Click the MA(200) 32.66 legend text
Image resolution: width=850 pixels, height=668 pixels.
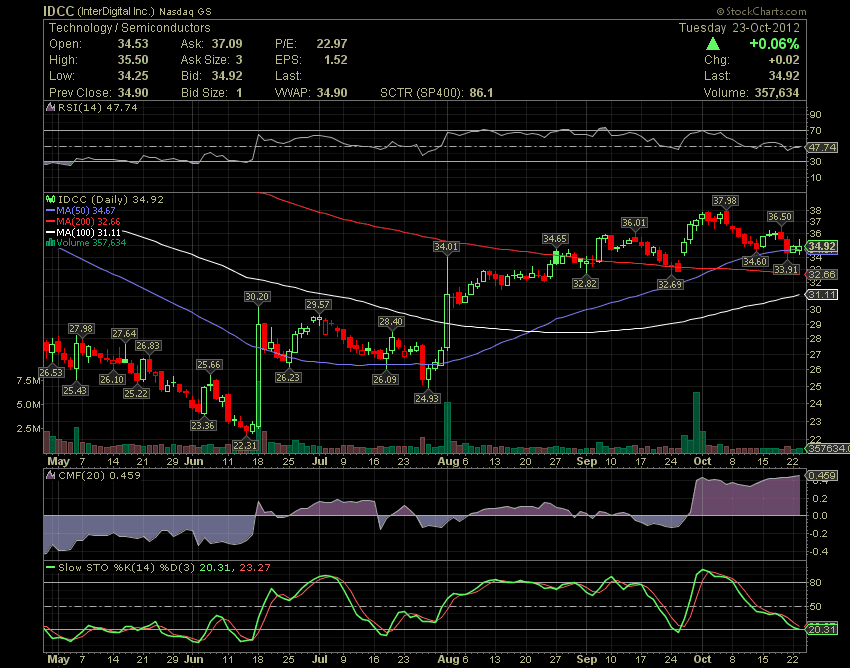coord(88,221)
